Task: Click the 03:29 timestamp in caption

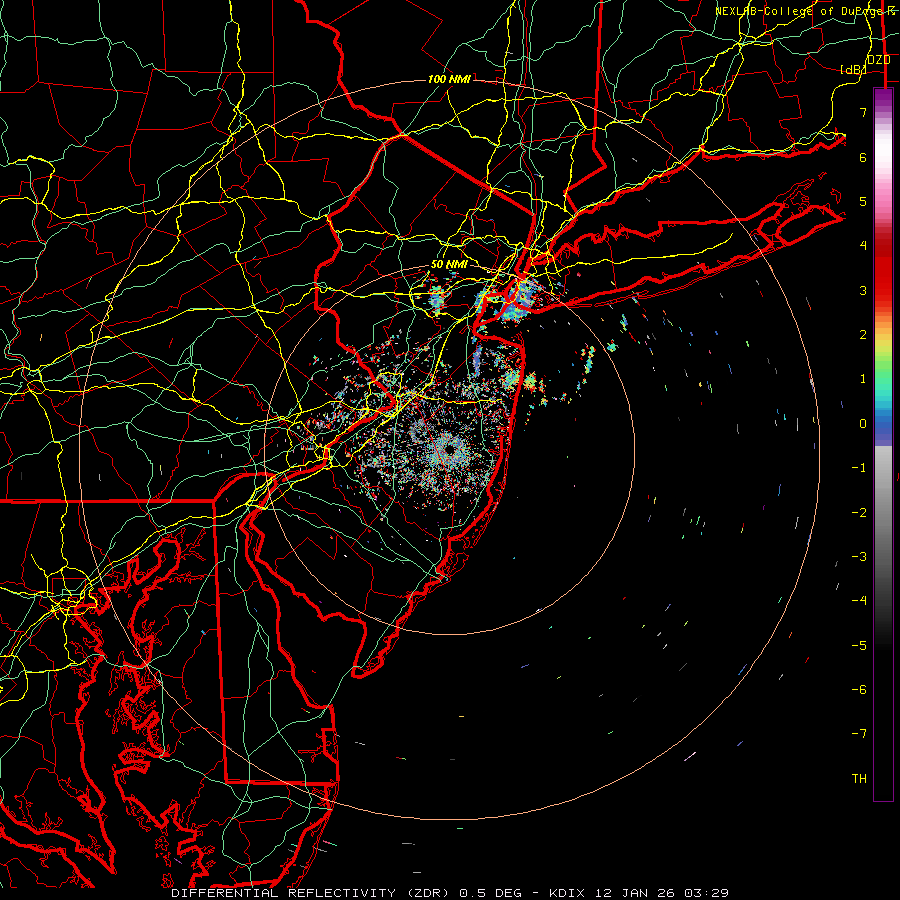Action: coord(709,893)
